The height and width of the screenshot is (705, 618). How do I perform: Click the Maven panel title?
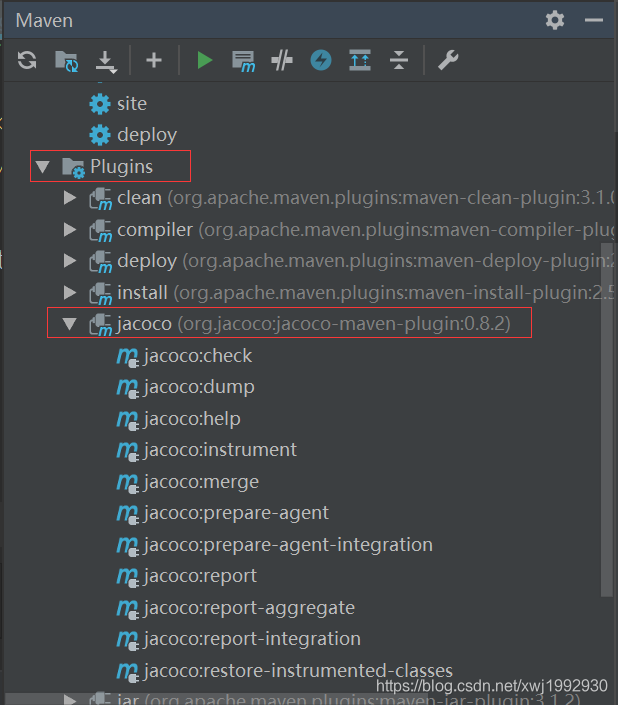pyautogui.click(x=44, y=21)
